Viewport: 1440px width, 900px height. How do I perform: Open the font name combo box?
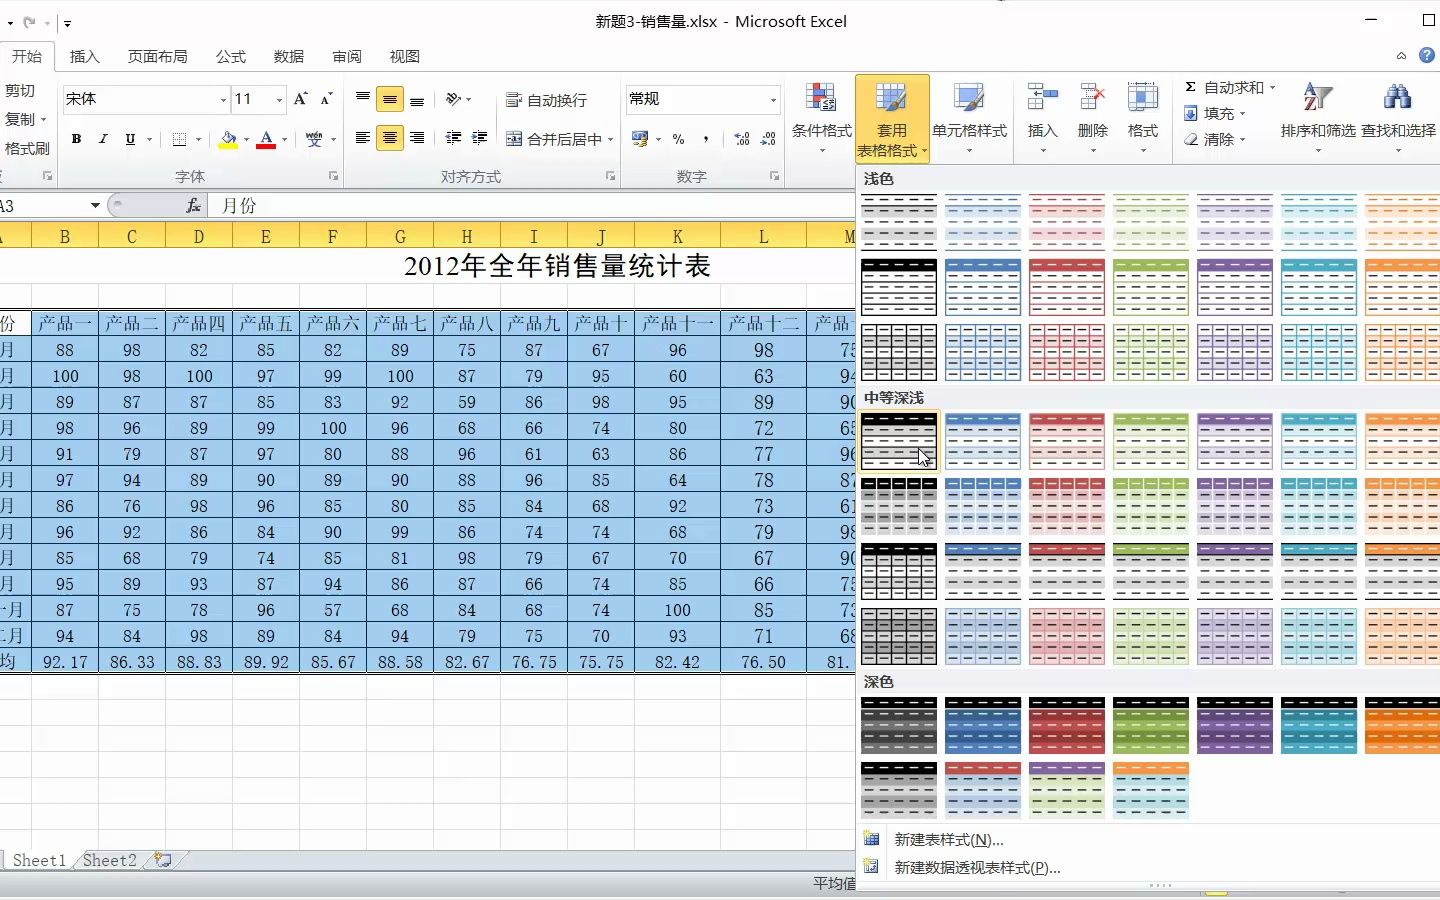coord(146,99)
